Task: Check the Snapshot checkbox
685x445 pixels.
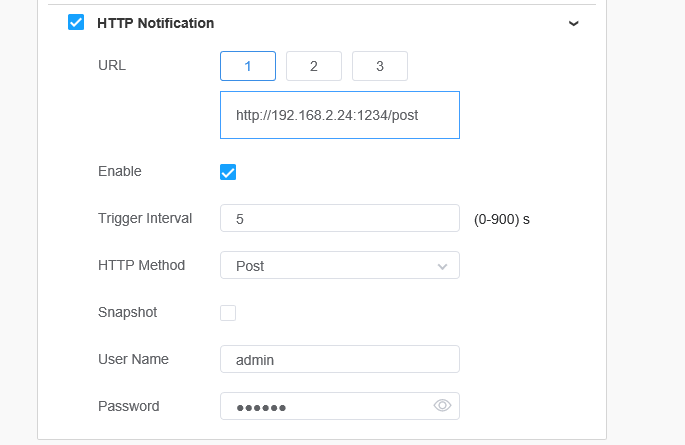Action: [x=228, y=313]
